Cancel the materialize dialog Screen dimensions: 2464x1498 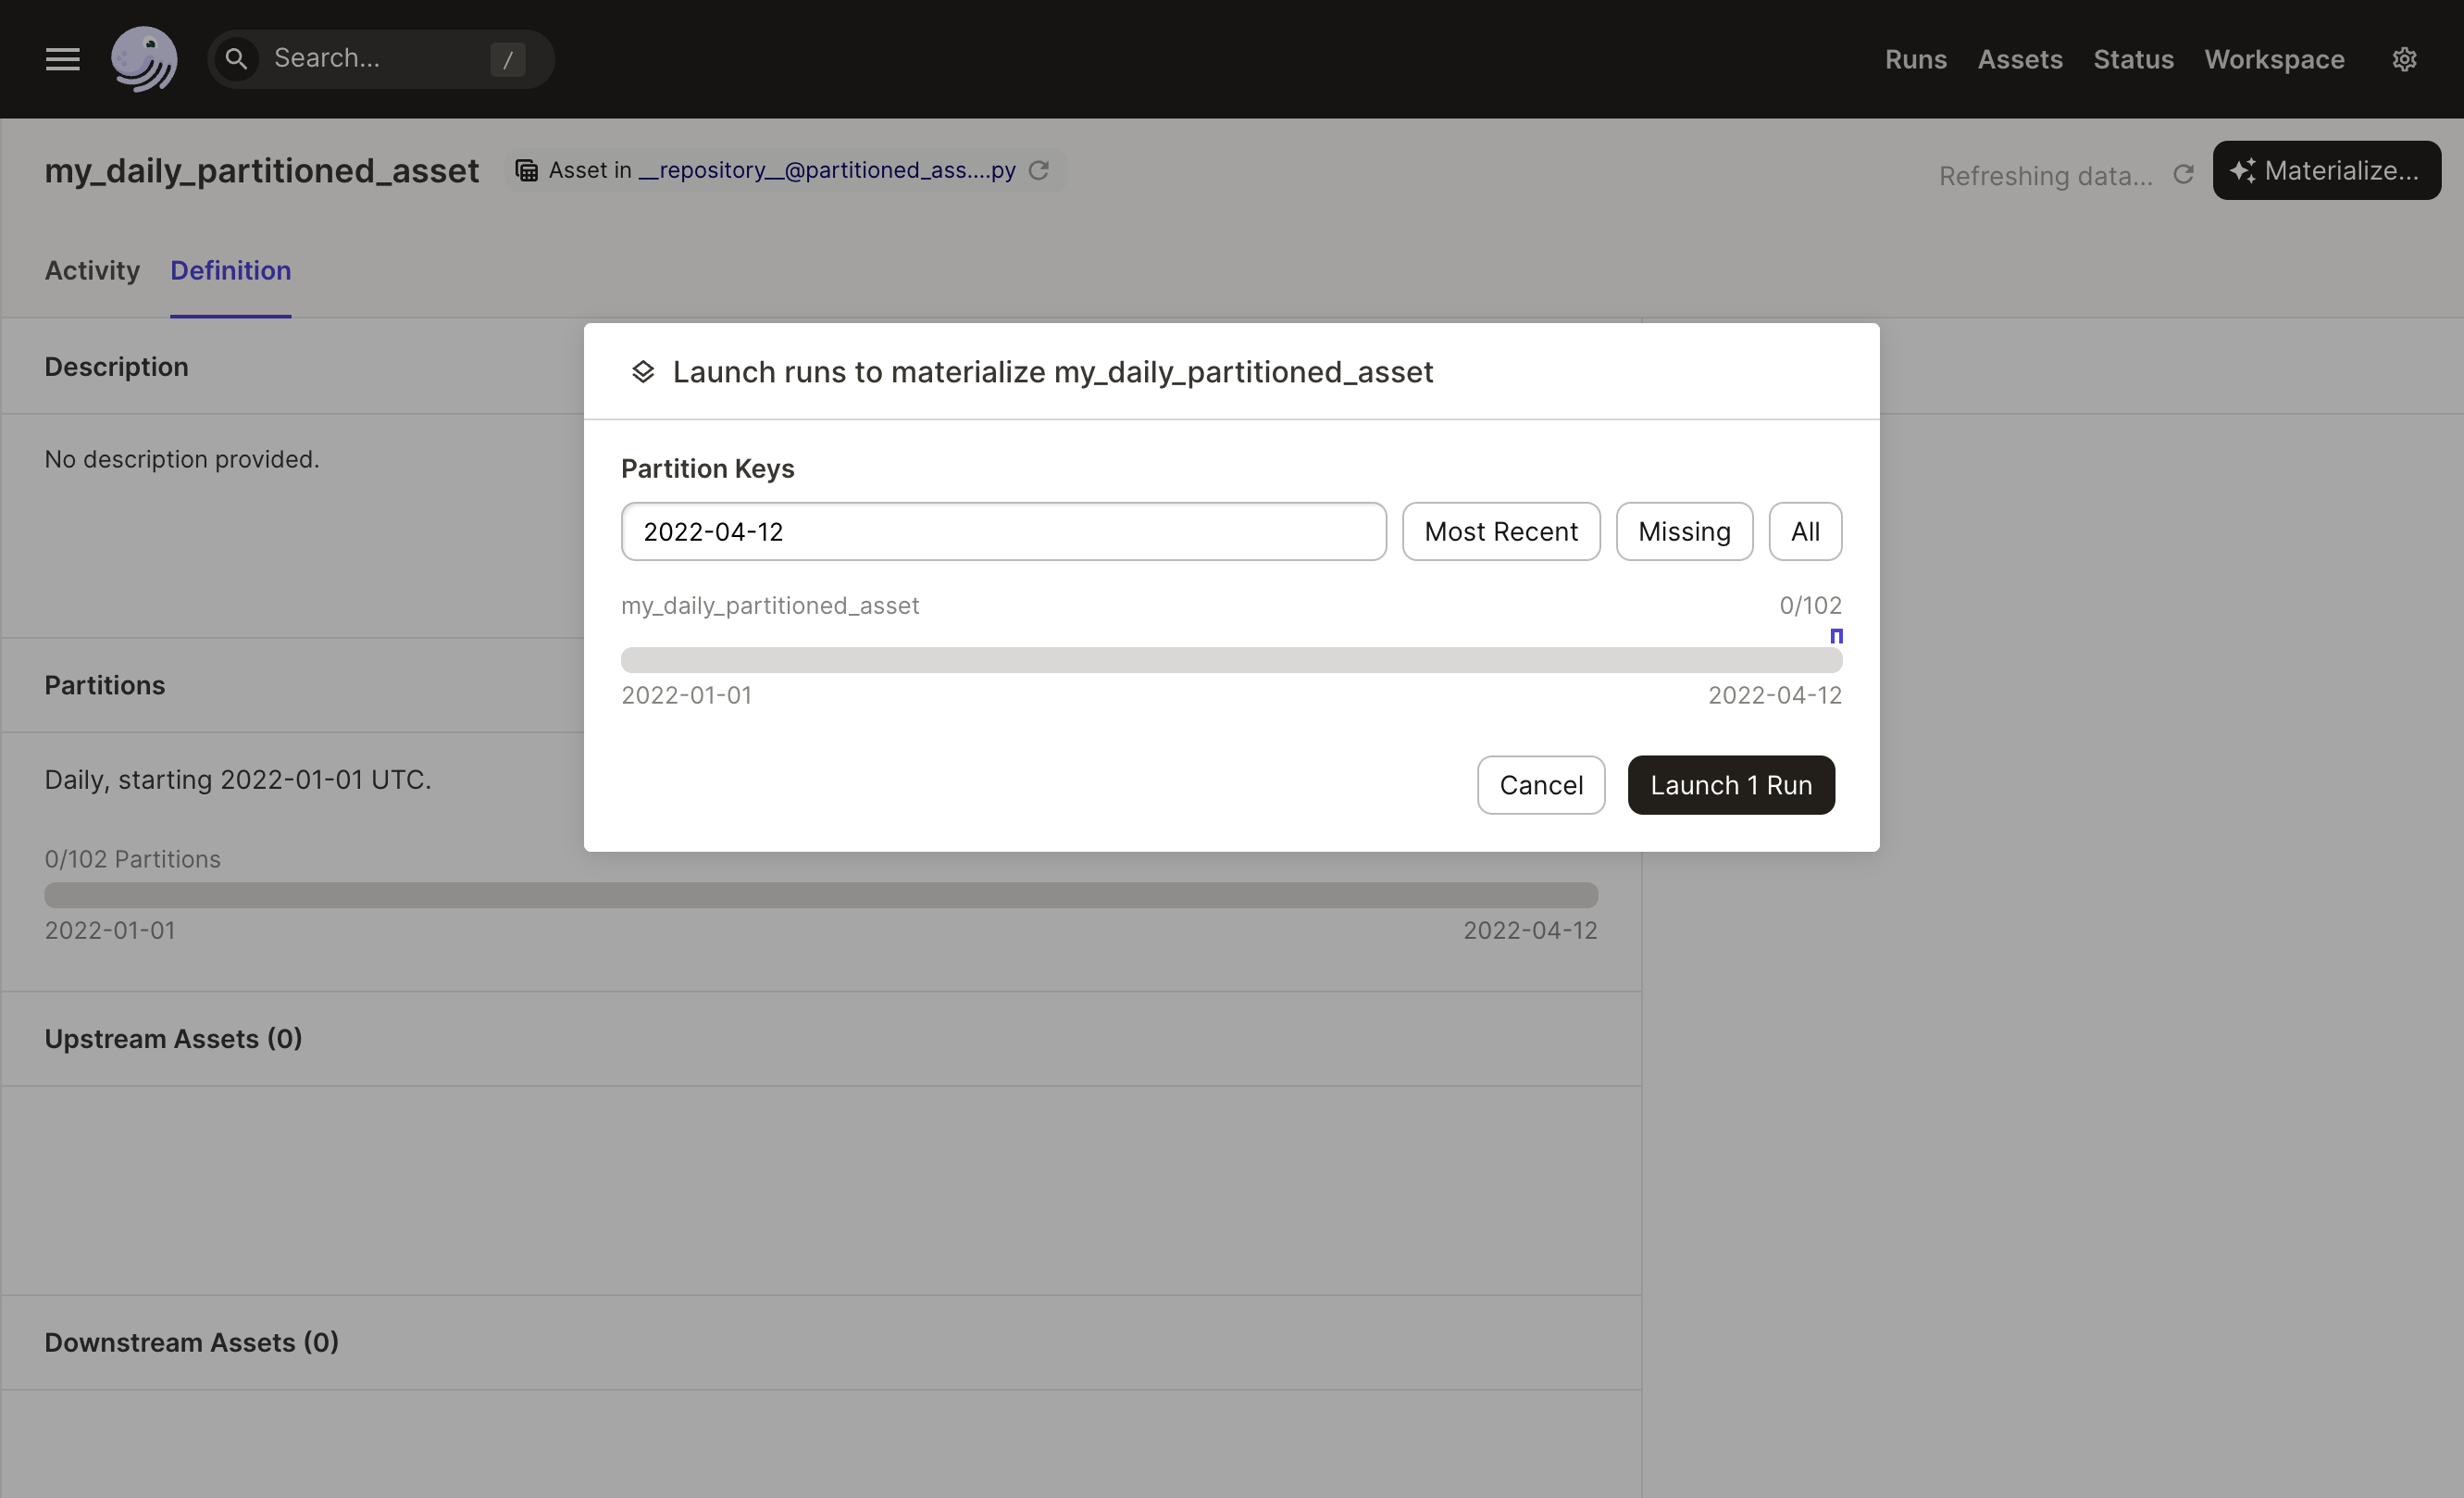tap(1540, 785)
